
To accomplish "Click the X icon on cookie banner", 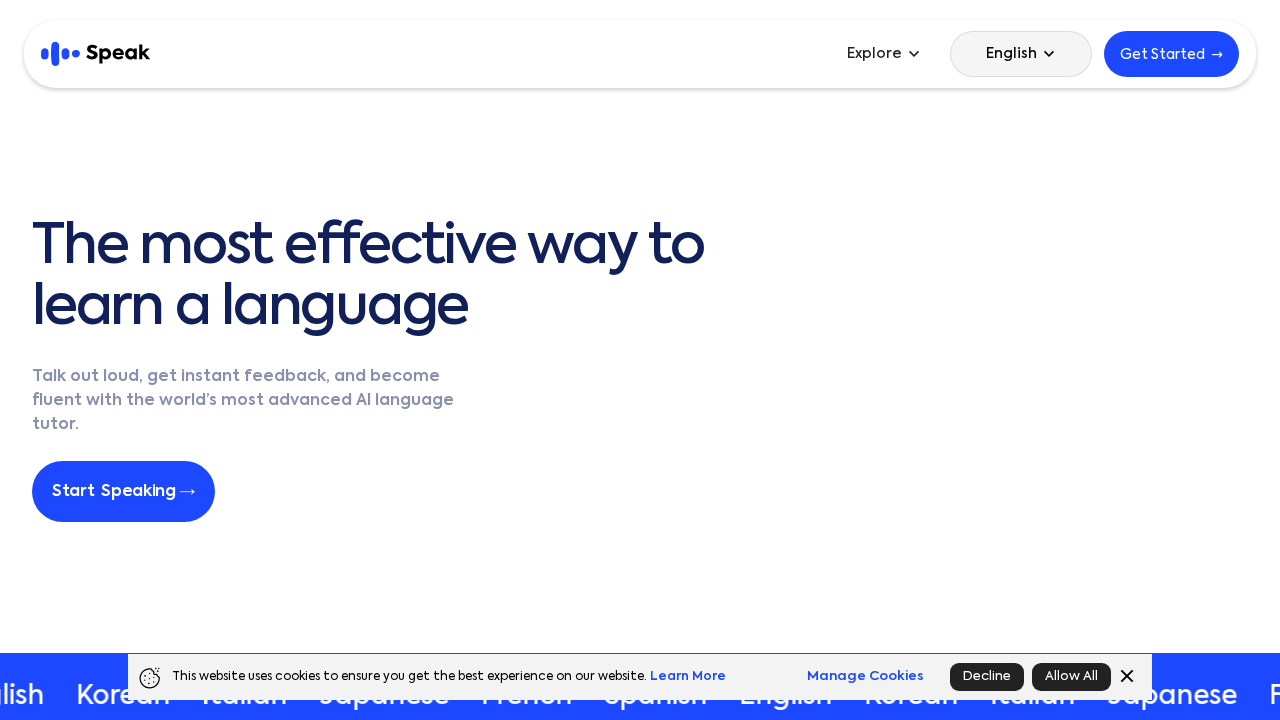I will [x=1127, y=675].
